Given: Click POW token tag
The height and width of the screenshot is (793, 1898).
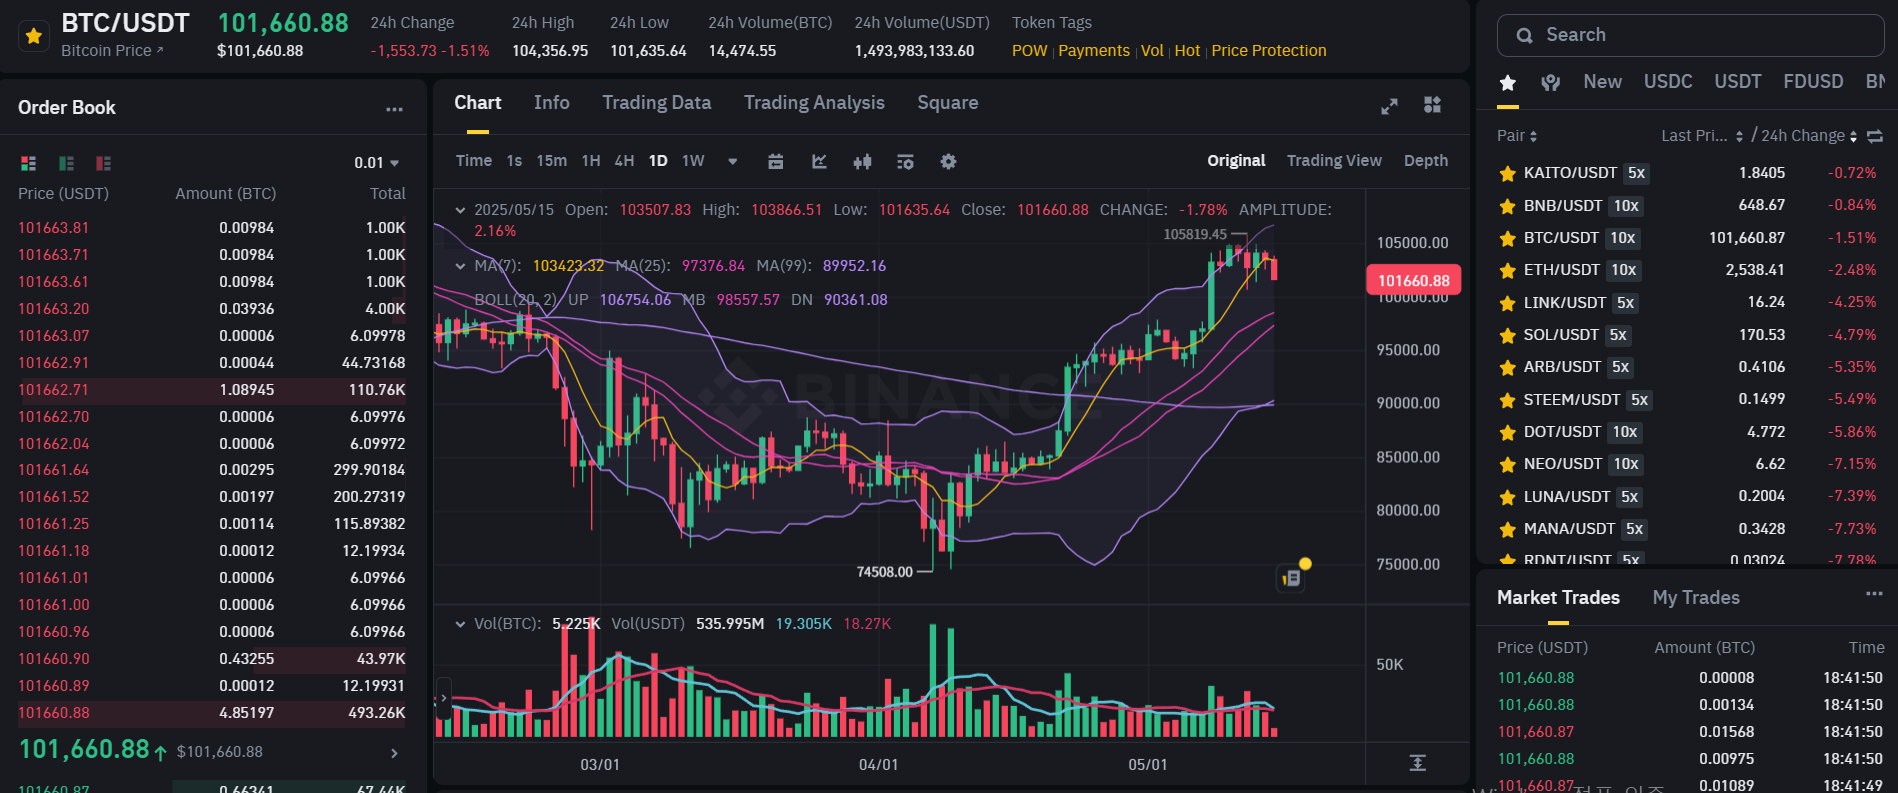Looking at the screenshot, I should (1029, 51).
